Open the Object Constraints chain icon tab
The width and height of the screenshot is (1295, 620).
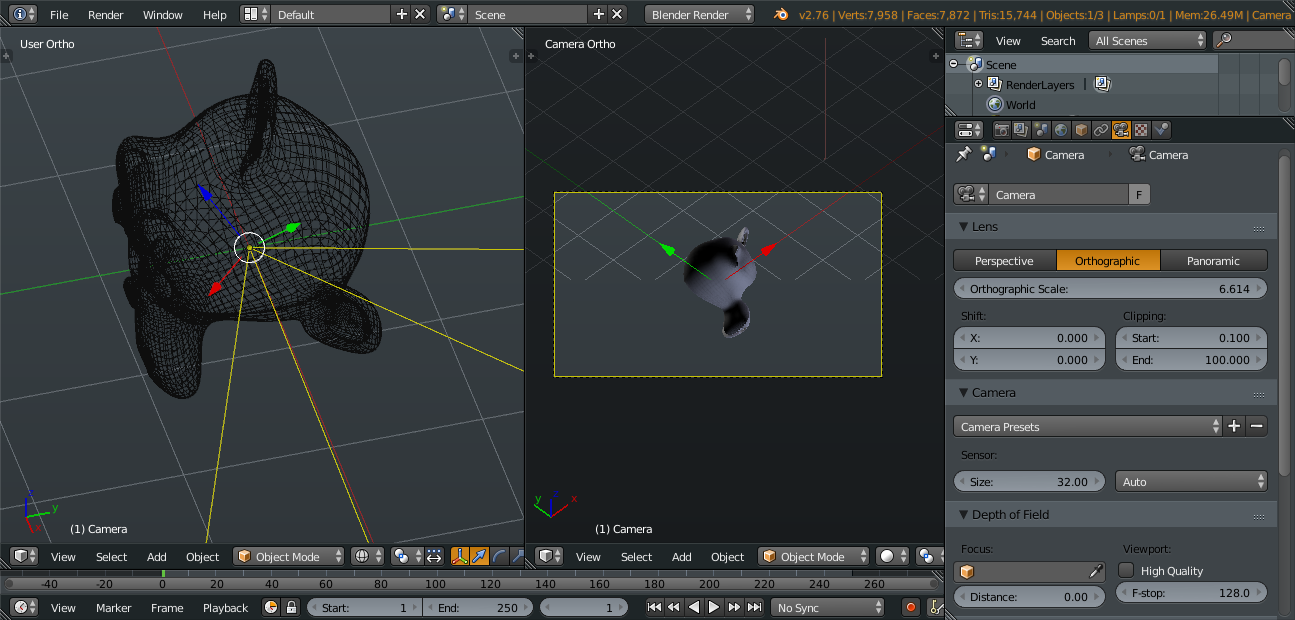[x=1101, y=130]
